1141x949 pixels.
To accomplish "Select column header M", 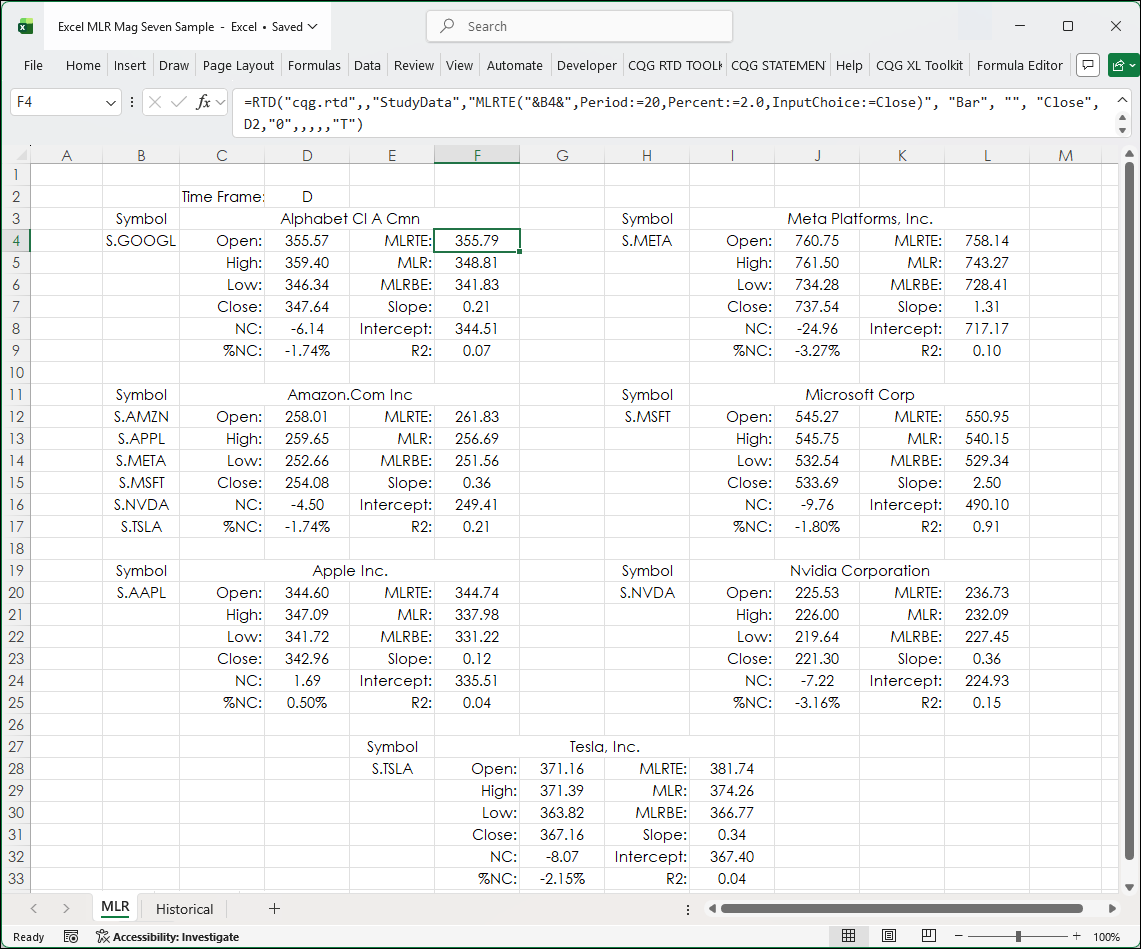I will [x=1065, y=155].
